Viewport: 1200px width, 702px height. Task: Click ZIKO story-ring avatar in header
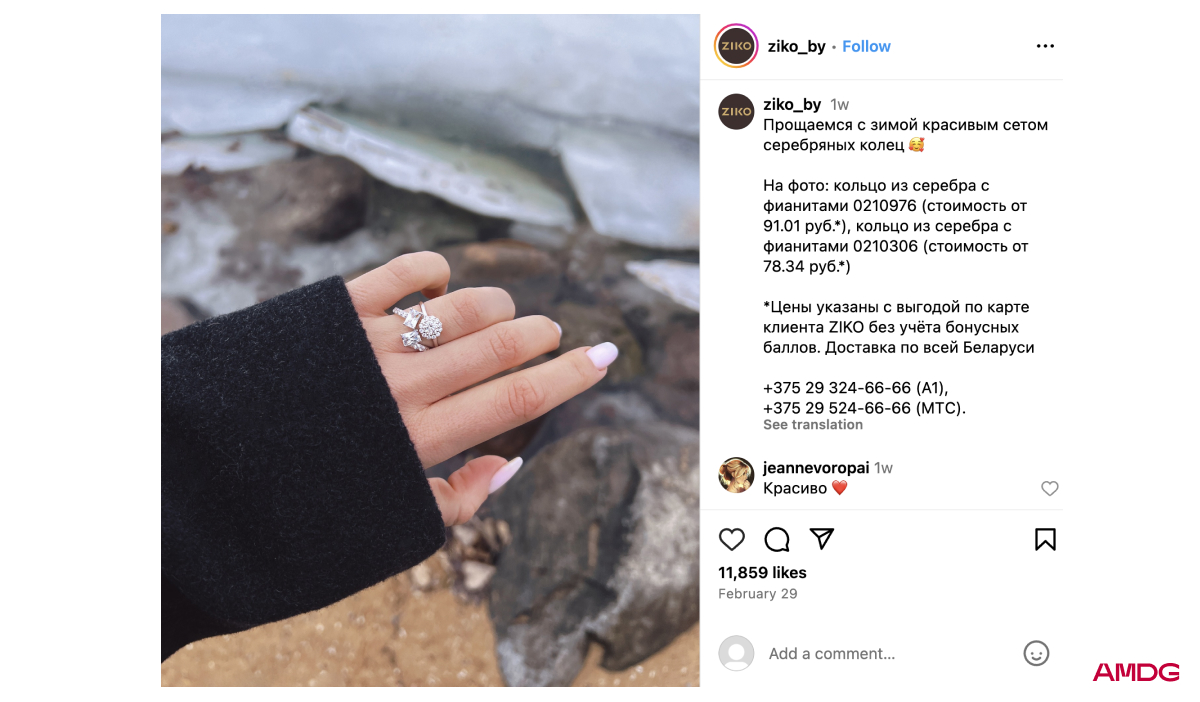[x=736, y=46]
